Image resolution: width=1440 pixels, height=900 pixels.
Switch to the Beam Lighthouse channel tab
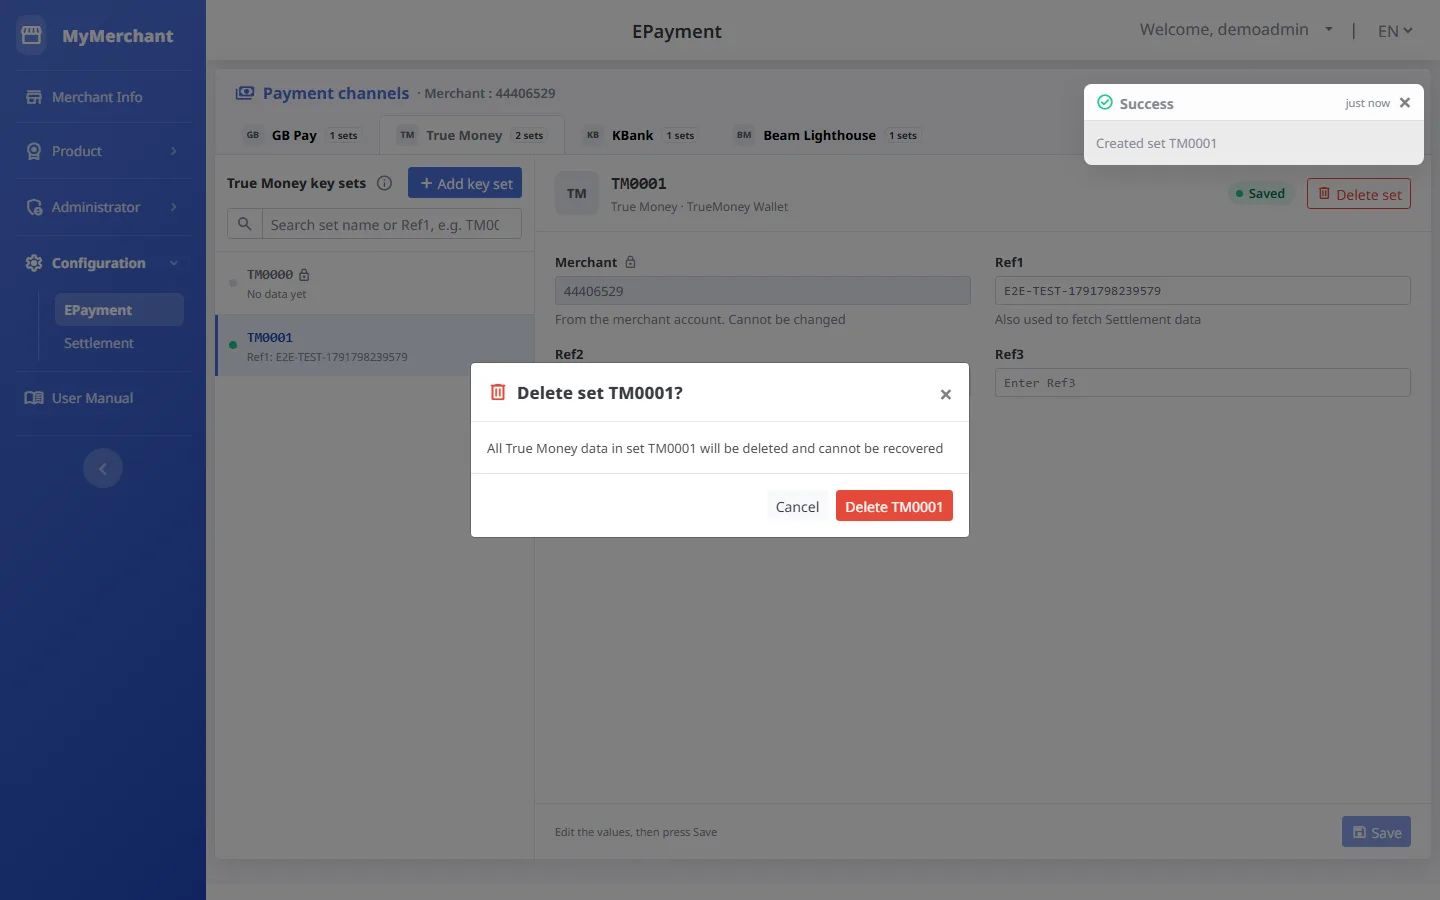[827, 135]
